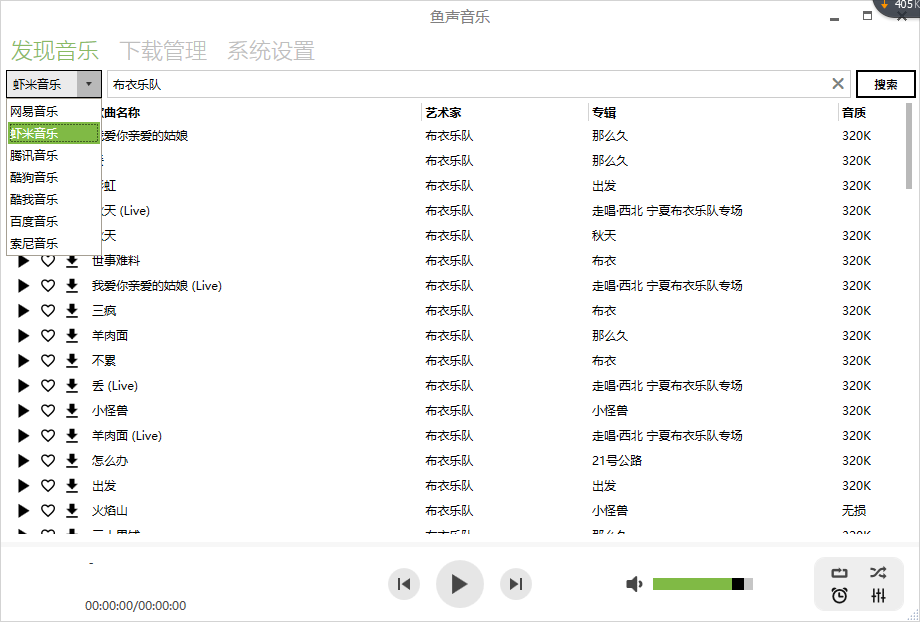
Task: Start playback with the main play button
Action: coord(459,584)
